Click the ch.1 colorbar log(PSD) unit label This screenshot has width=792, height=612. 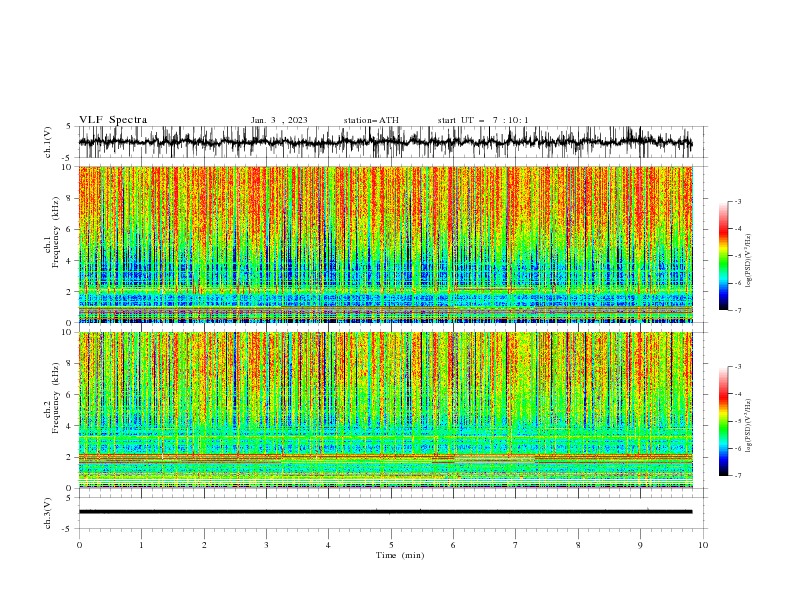pyautogui.click(x=749, y=260)
